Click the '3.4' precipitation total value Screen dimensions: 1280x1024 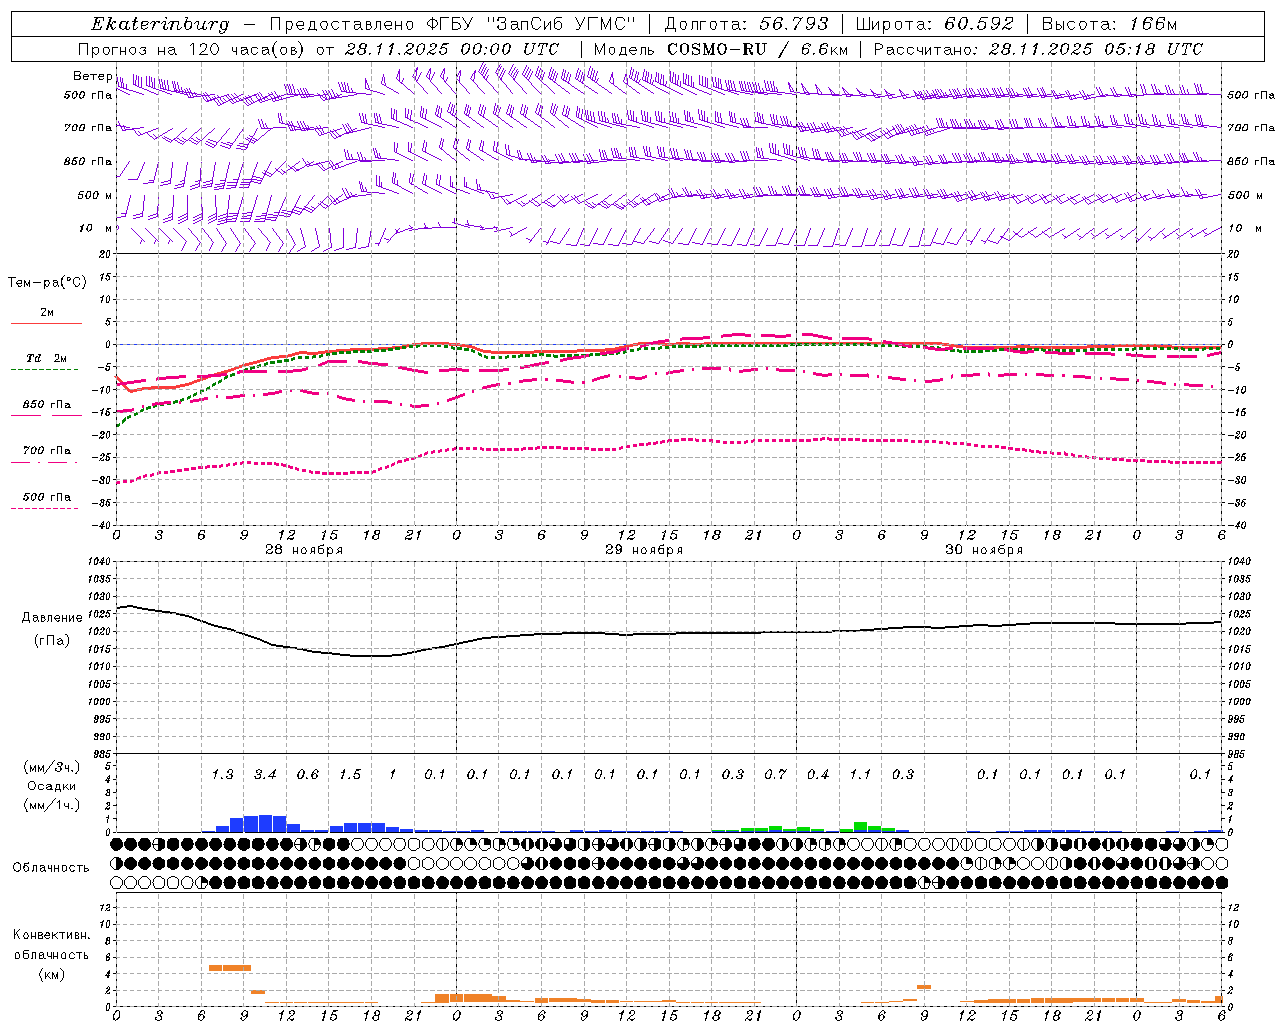(x=265, y=775)
